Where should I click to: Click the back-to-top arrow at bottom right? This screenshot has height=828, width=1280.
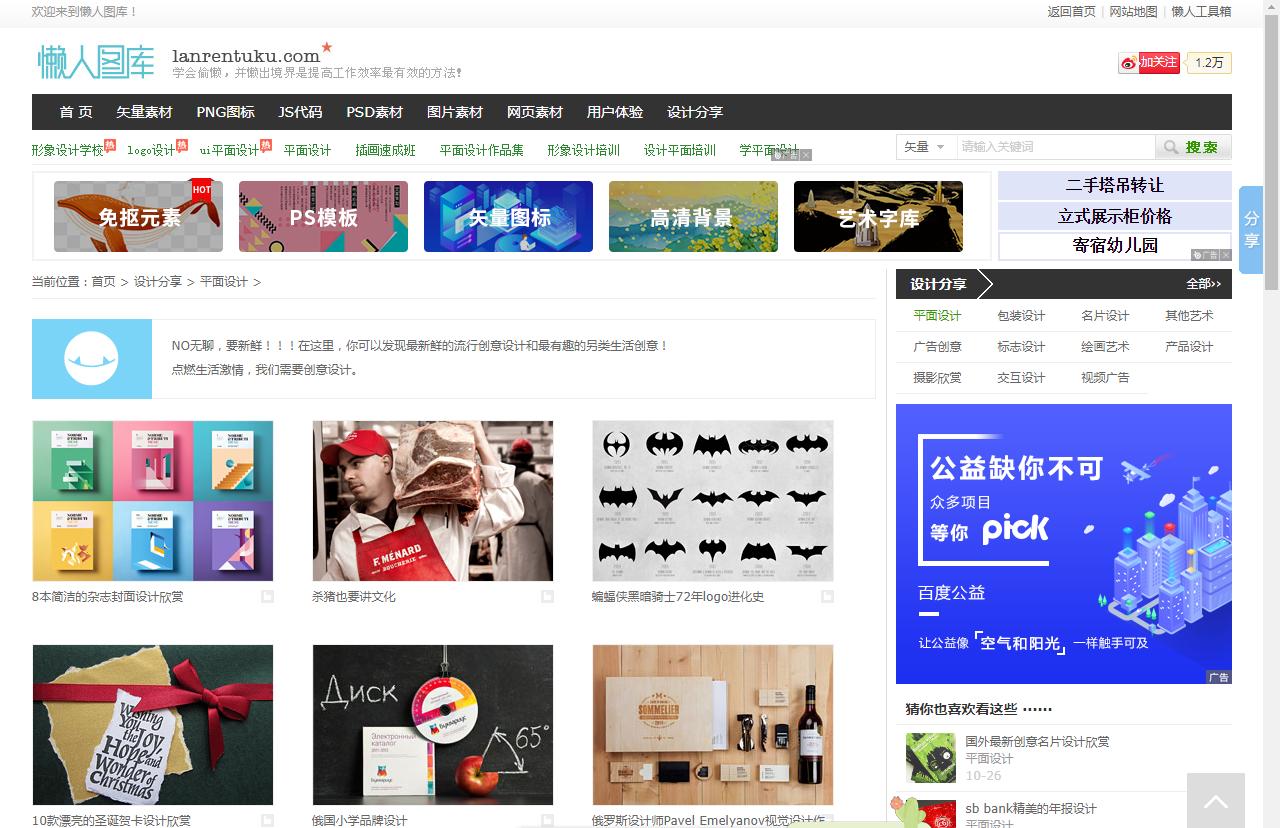(1216, 801)
